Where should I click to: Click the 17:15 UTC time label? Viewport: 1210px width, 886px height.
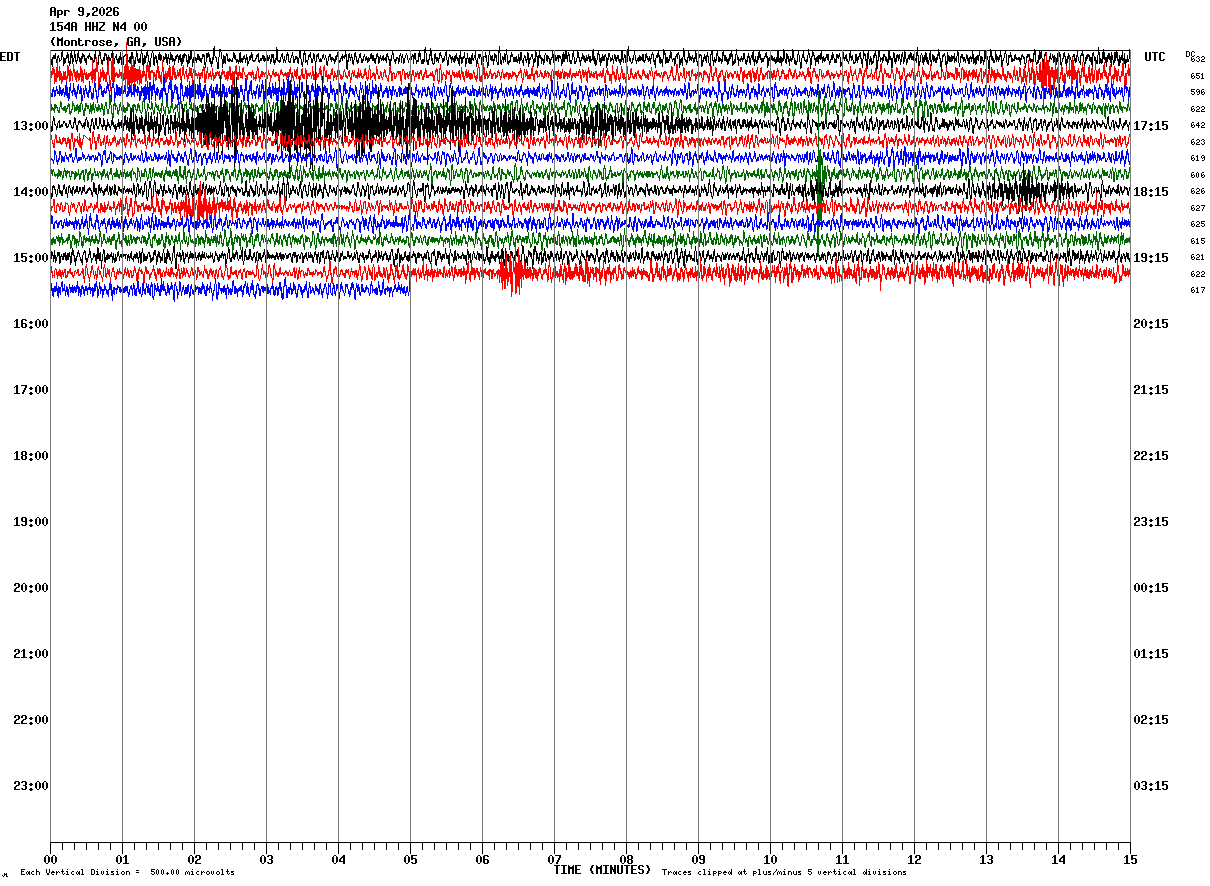pos(1151,126)
